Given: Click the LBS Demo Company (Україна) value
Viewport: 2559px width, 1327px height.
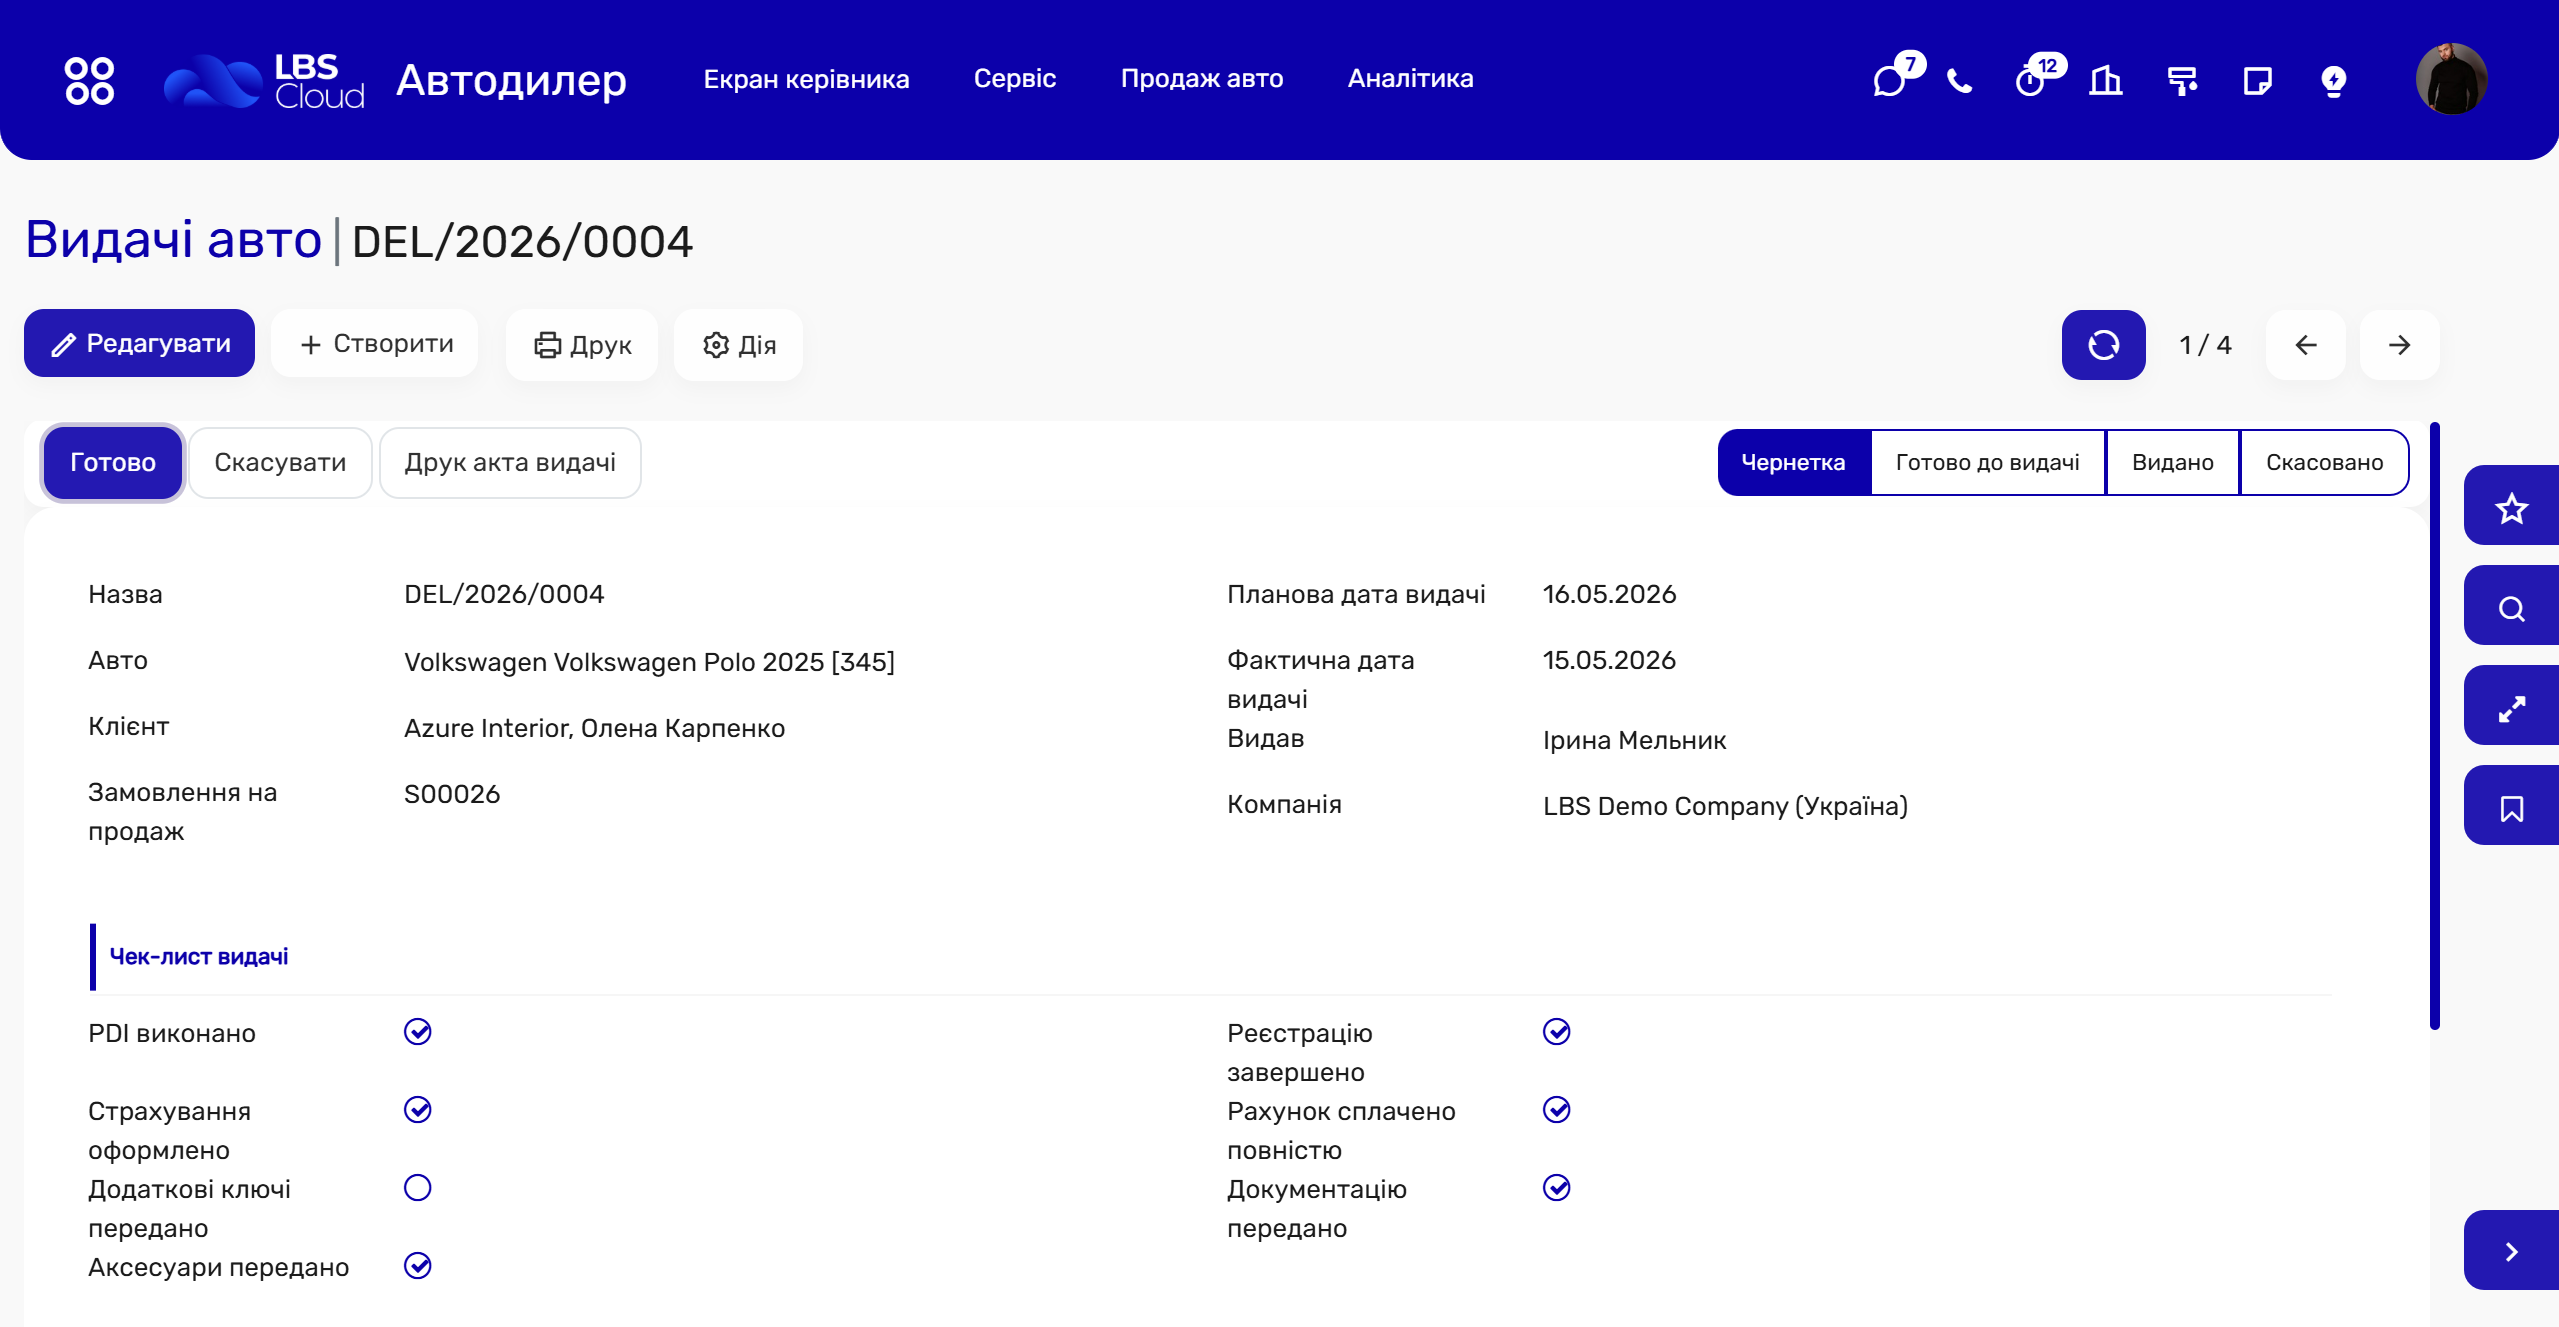Looking at the screenshot, I should [1725, 806].
